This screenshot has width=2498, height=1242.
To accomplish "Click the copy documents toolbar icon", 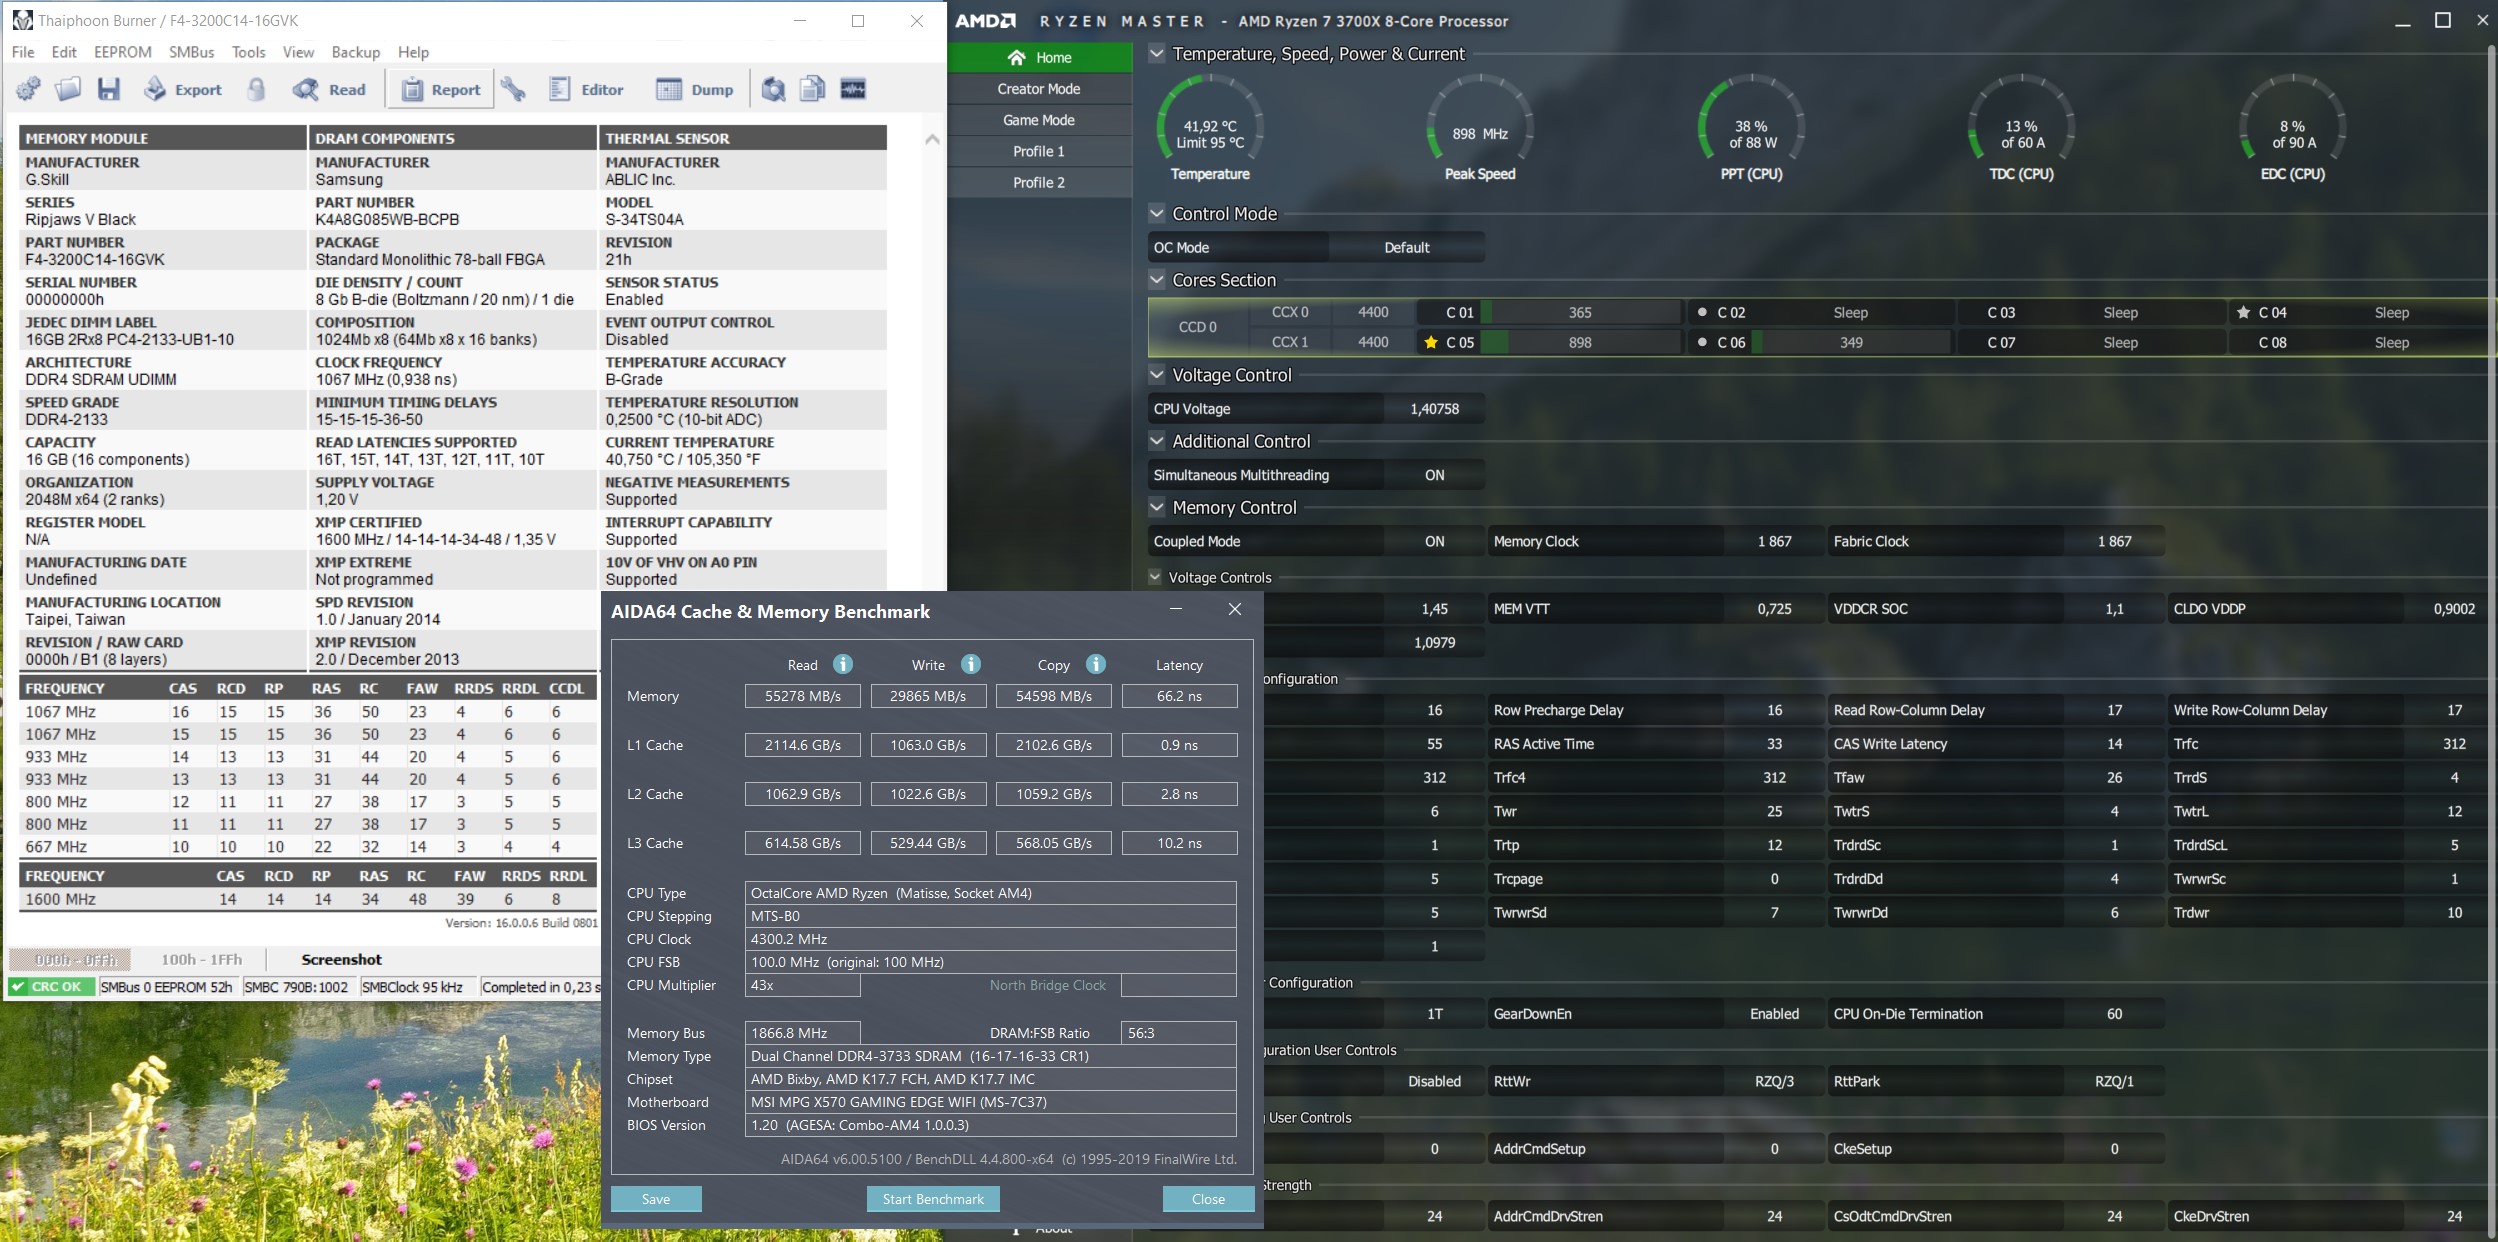I will click(x=812, y=89).
